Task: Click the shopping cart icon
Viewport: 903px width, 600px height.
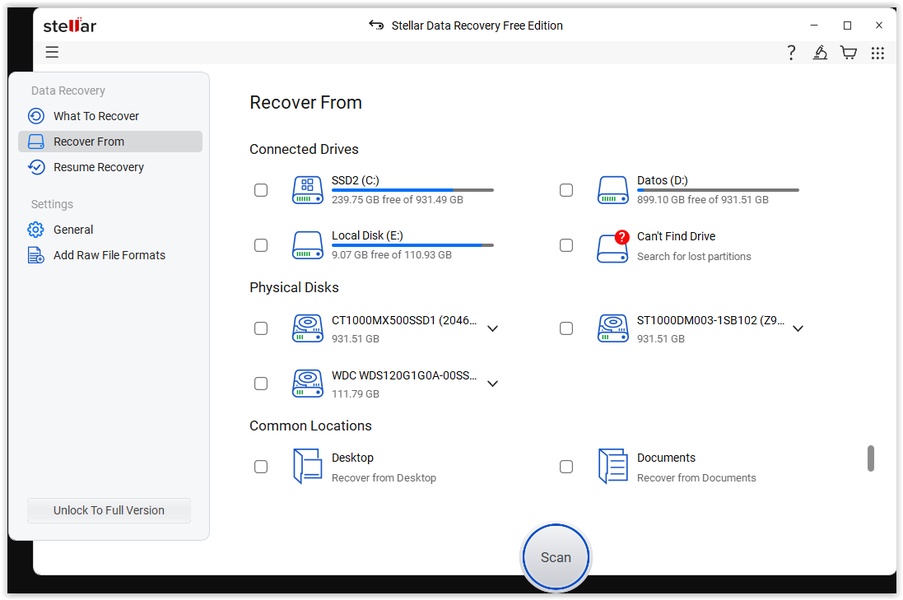Action: point(848,53)
